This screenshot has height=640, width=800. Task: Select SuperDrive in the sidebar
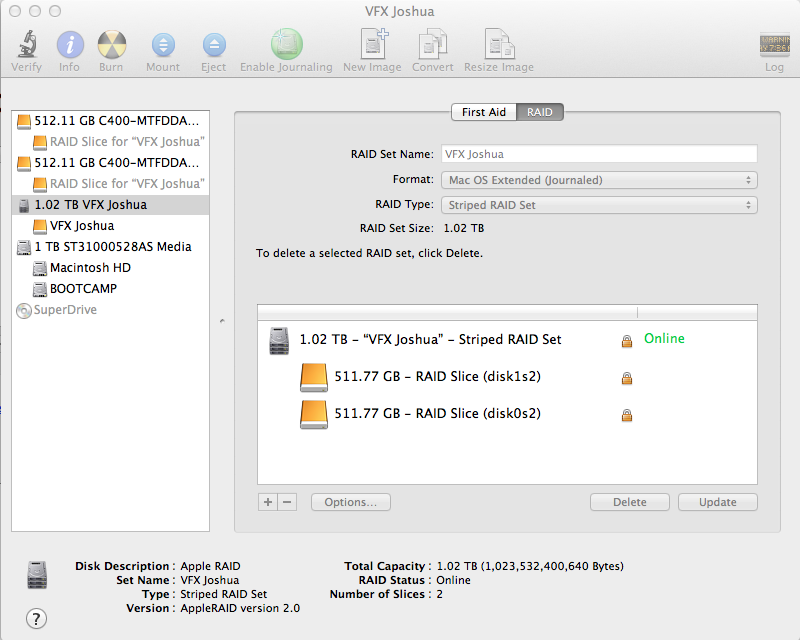point(110,310)
